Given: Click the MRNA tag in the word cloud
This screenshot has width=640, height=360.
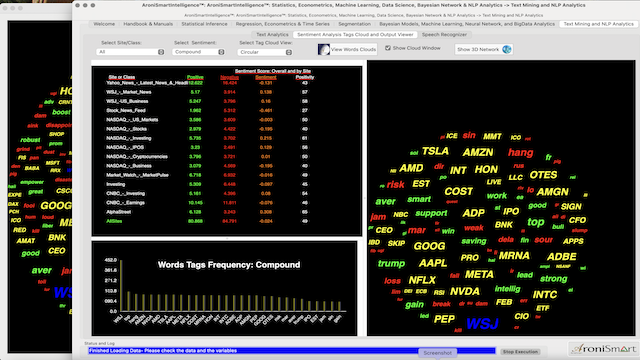Looking at the screenshot, I should [514, 256].
